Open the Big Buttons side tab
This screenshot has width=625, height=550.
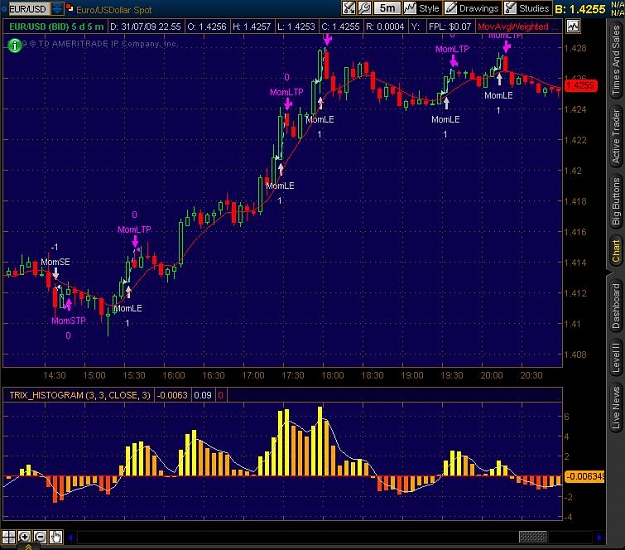pos(616,201)
